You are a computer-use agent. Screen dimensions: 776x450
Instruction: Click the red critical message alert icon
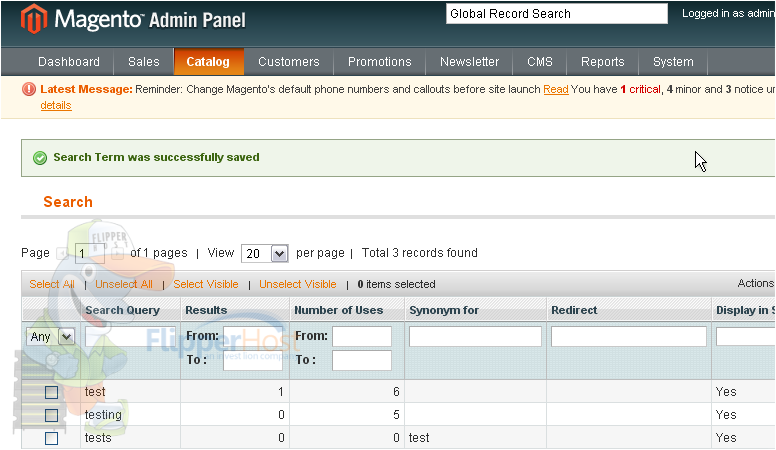coord(29,89)
